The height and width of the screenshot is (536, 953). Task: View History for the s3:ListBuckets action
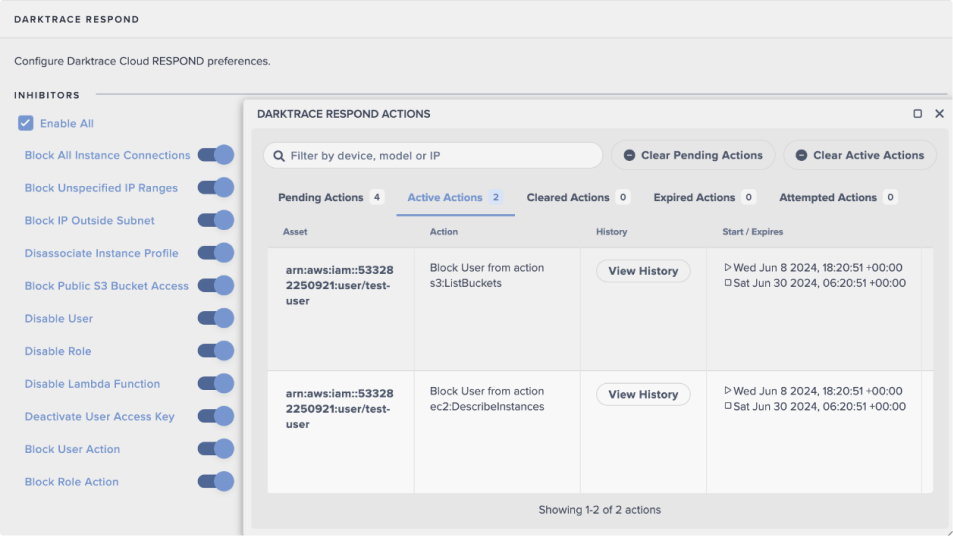643,271
